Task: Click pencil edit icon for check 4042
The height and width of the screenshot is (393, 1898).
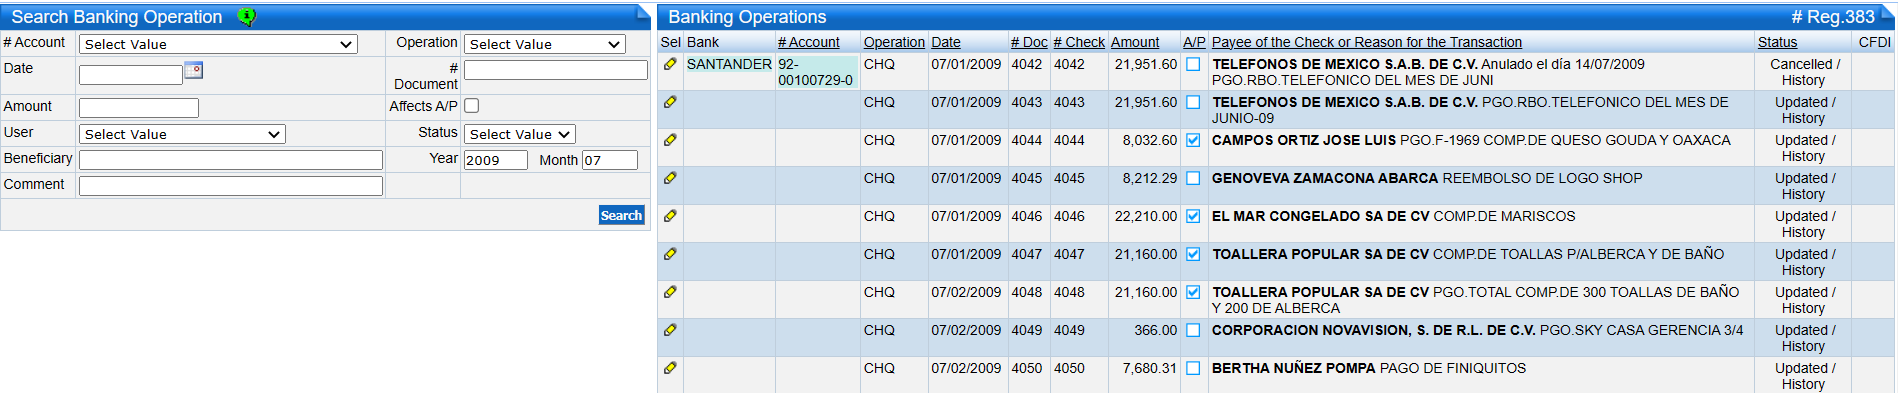Action: click(670, 64)
